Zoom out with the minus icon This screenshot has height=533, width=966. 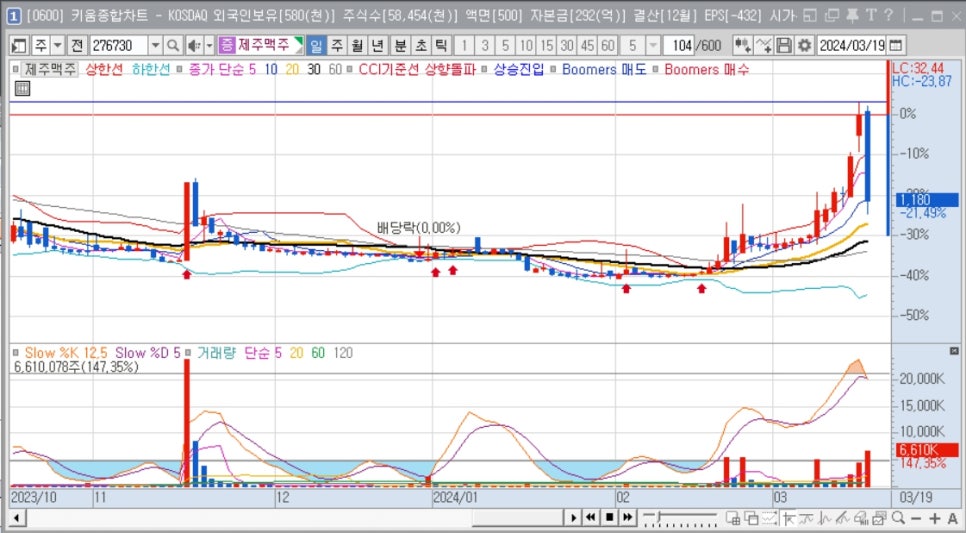(x=916, y=518)
